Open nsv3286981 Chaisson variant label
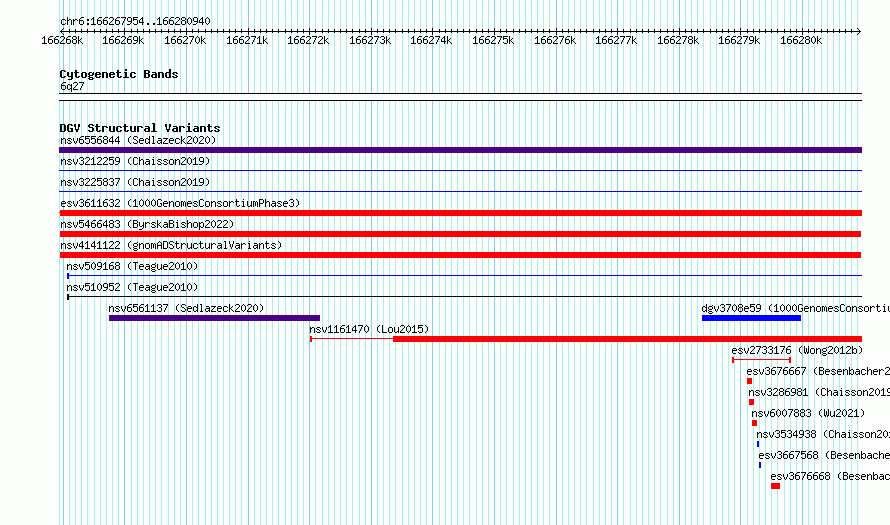The width and height of the screenshot is (890, 525). pos(819,392)
